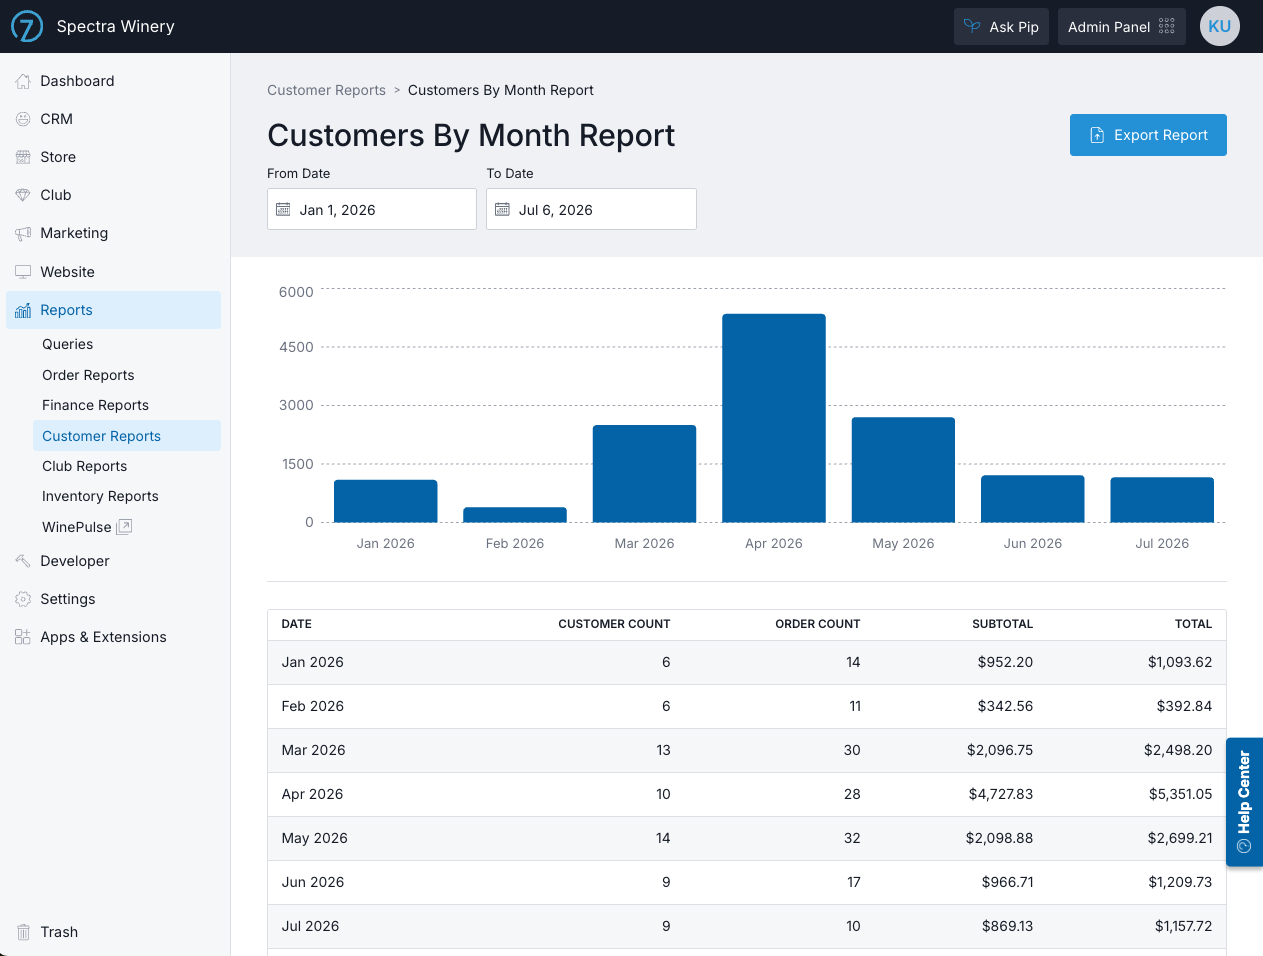Click the May 2026 chart bar
This screenshot has height=956, width=1263.
click(903, 470)
